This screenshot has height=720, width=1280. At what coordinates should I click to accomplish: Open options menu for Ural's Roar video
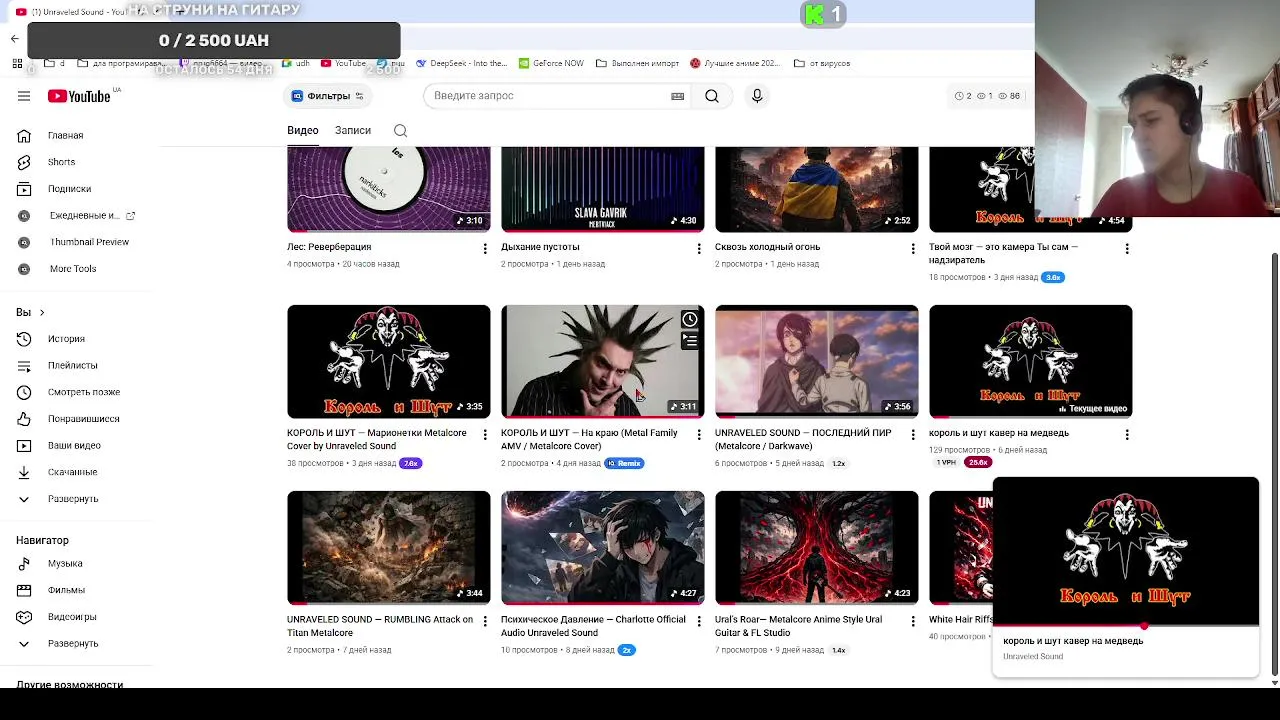pos(913,621)
